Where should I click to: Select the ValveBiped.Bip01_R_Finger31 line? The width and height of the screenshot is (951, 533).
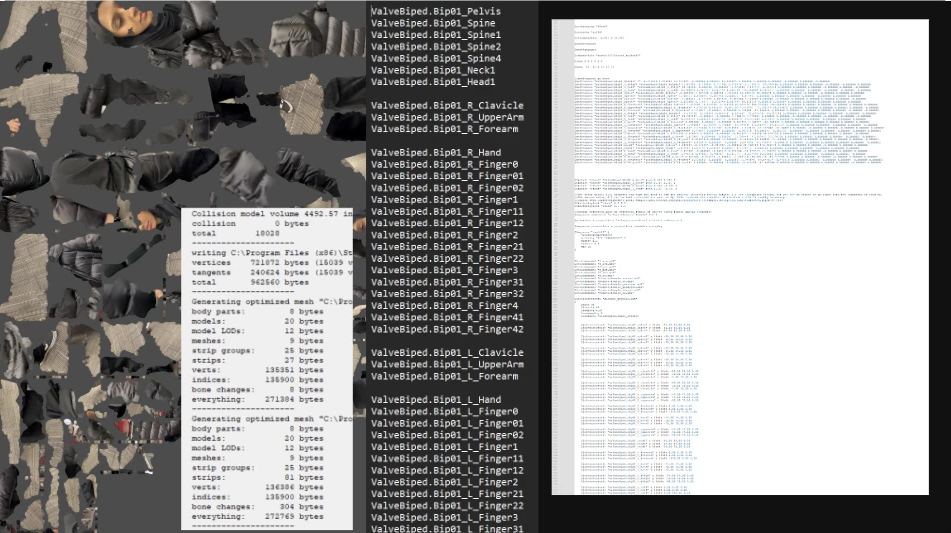pyautogui.click(x=448, y=282)
